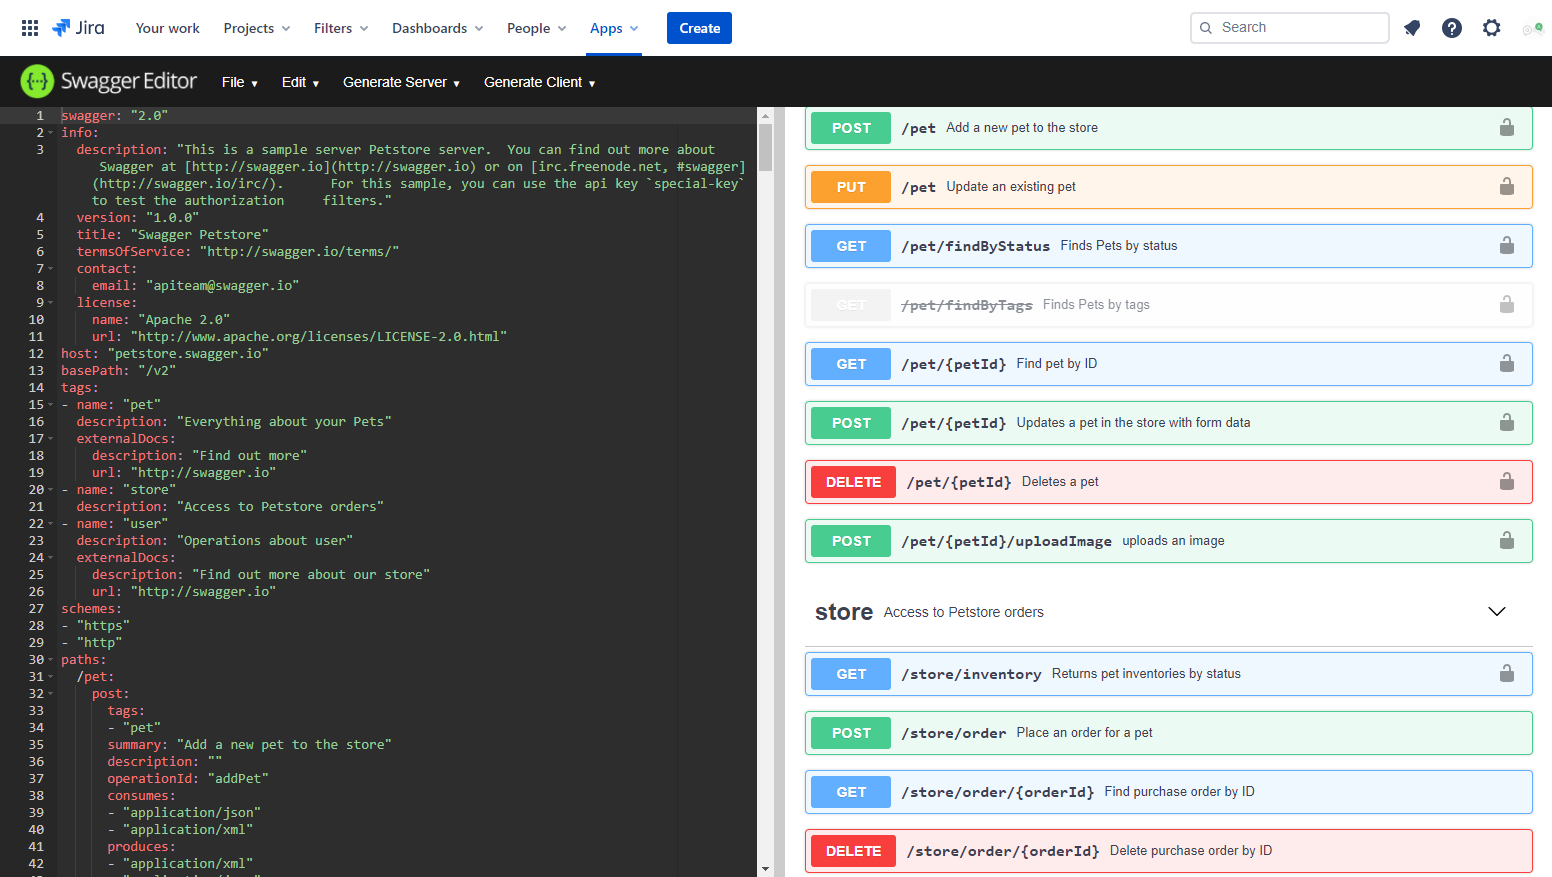
Task: Fold the /pet path at line 31
Action: [51, 677]
